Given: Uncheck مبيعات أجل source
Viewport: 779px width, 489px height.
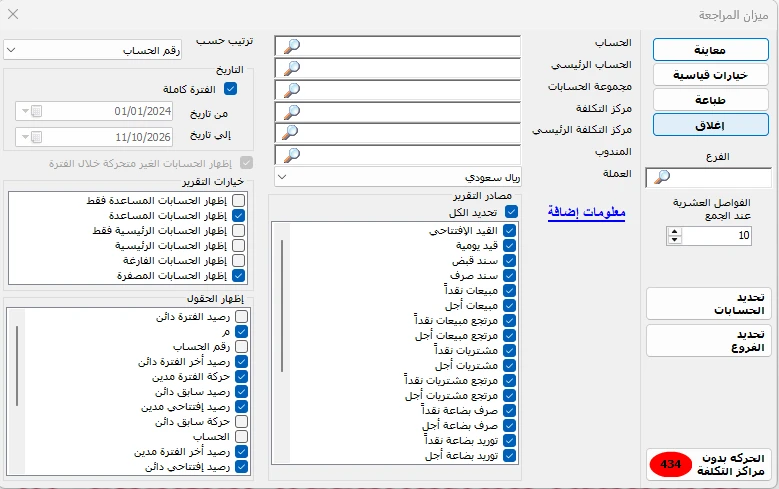Looking at the screenshot, I should [509, 305].
